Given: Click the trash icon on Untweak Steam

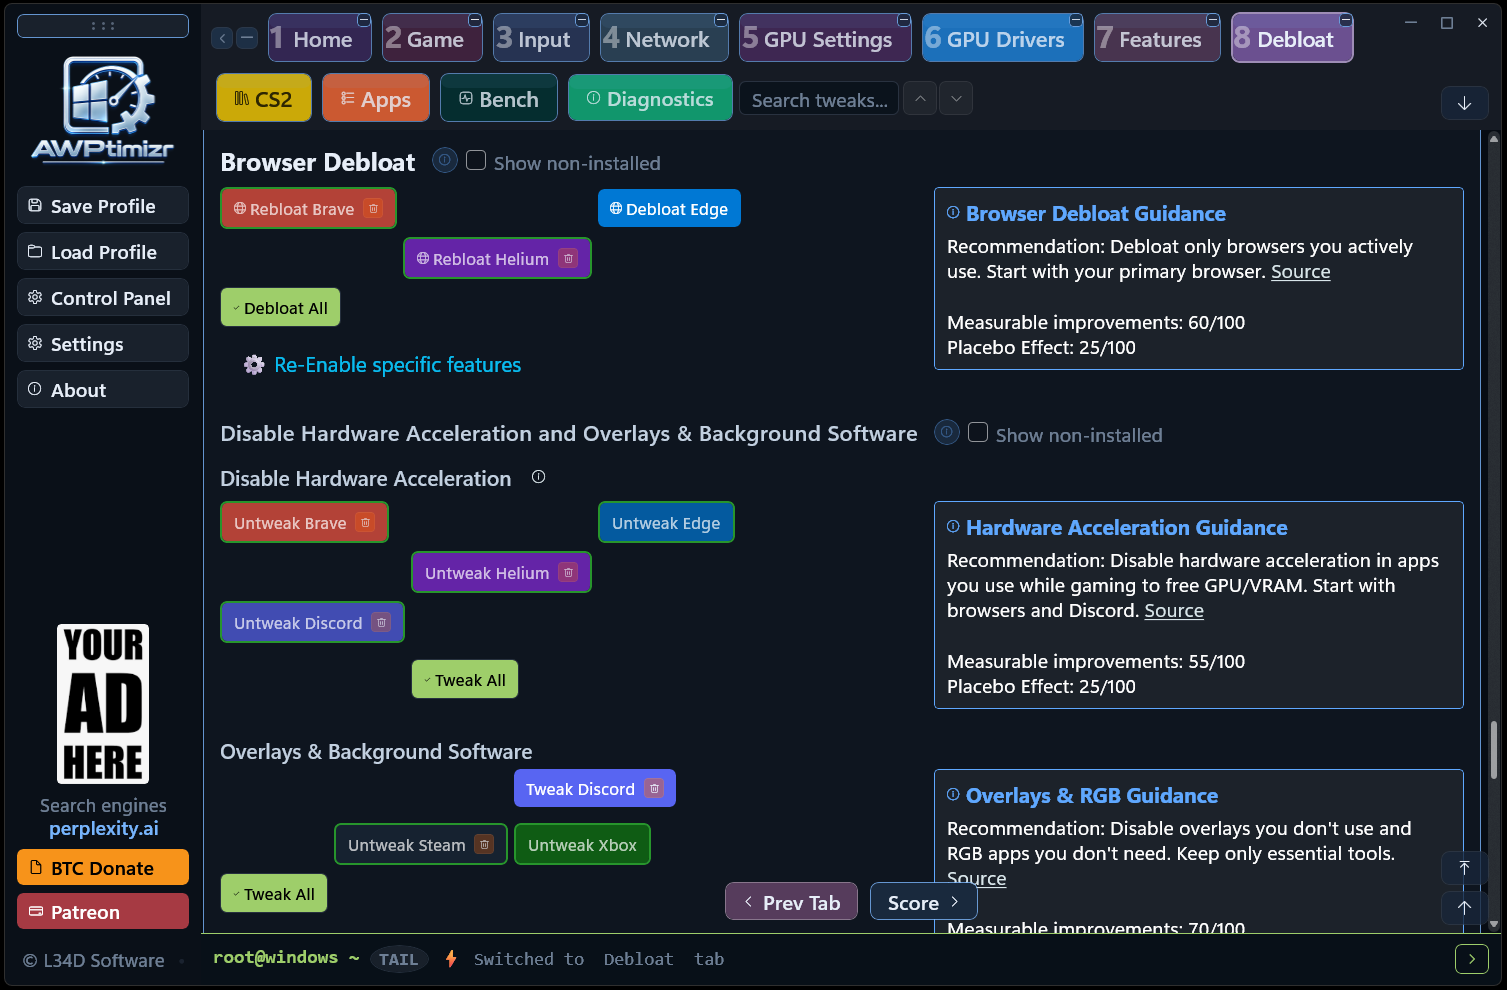Looking at the screenshot, I should point(484,845).
